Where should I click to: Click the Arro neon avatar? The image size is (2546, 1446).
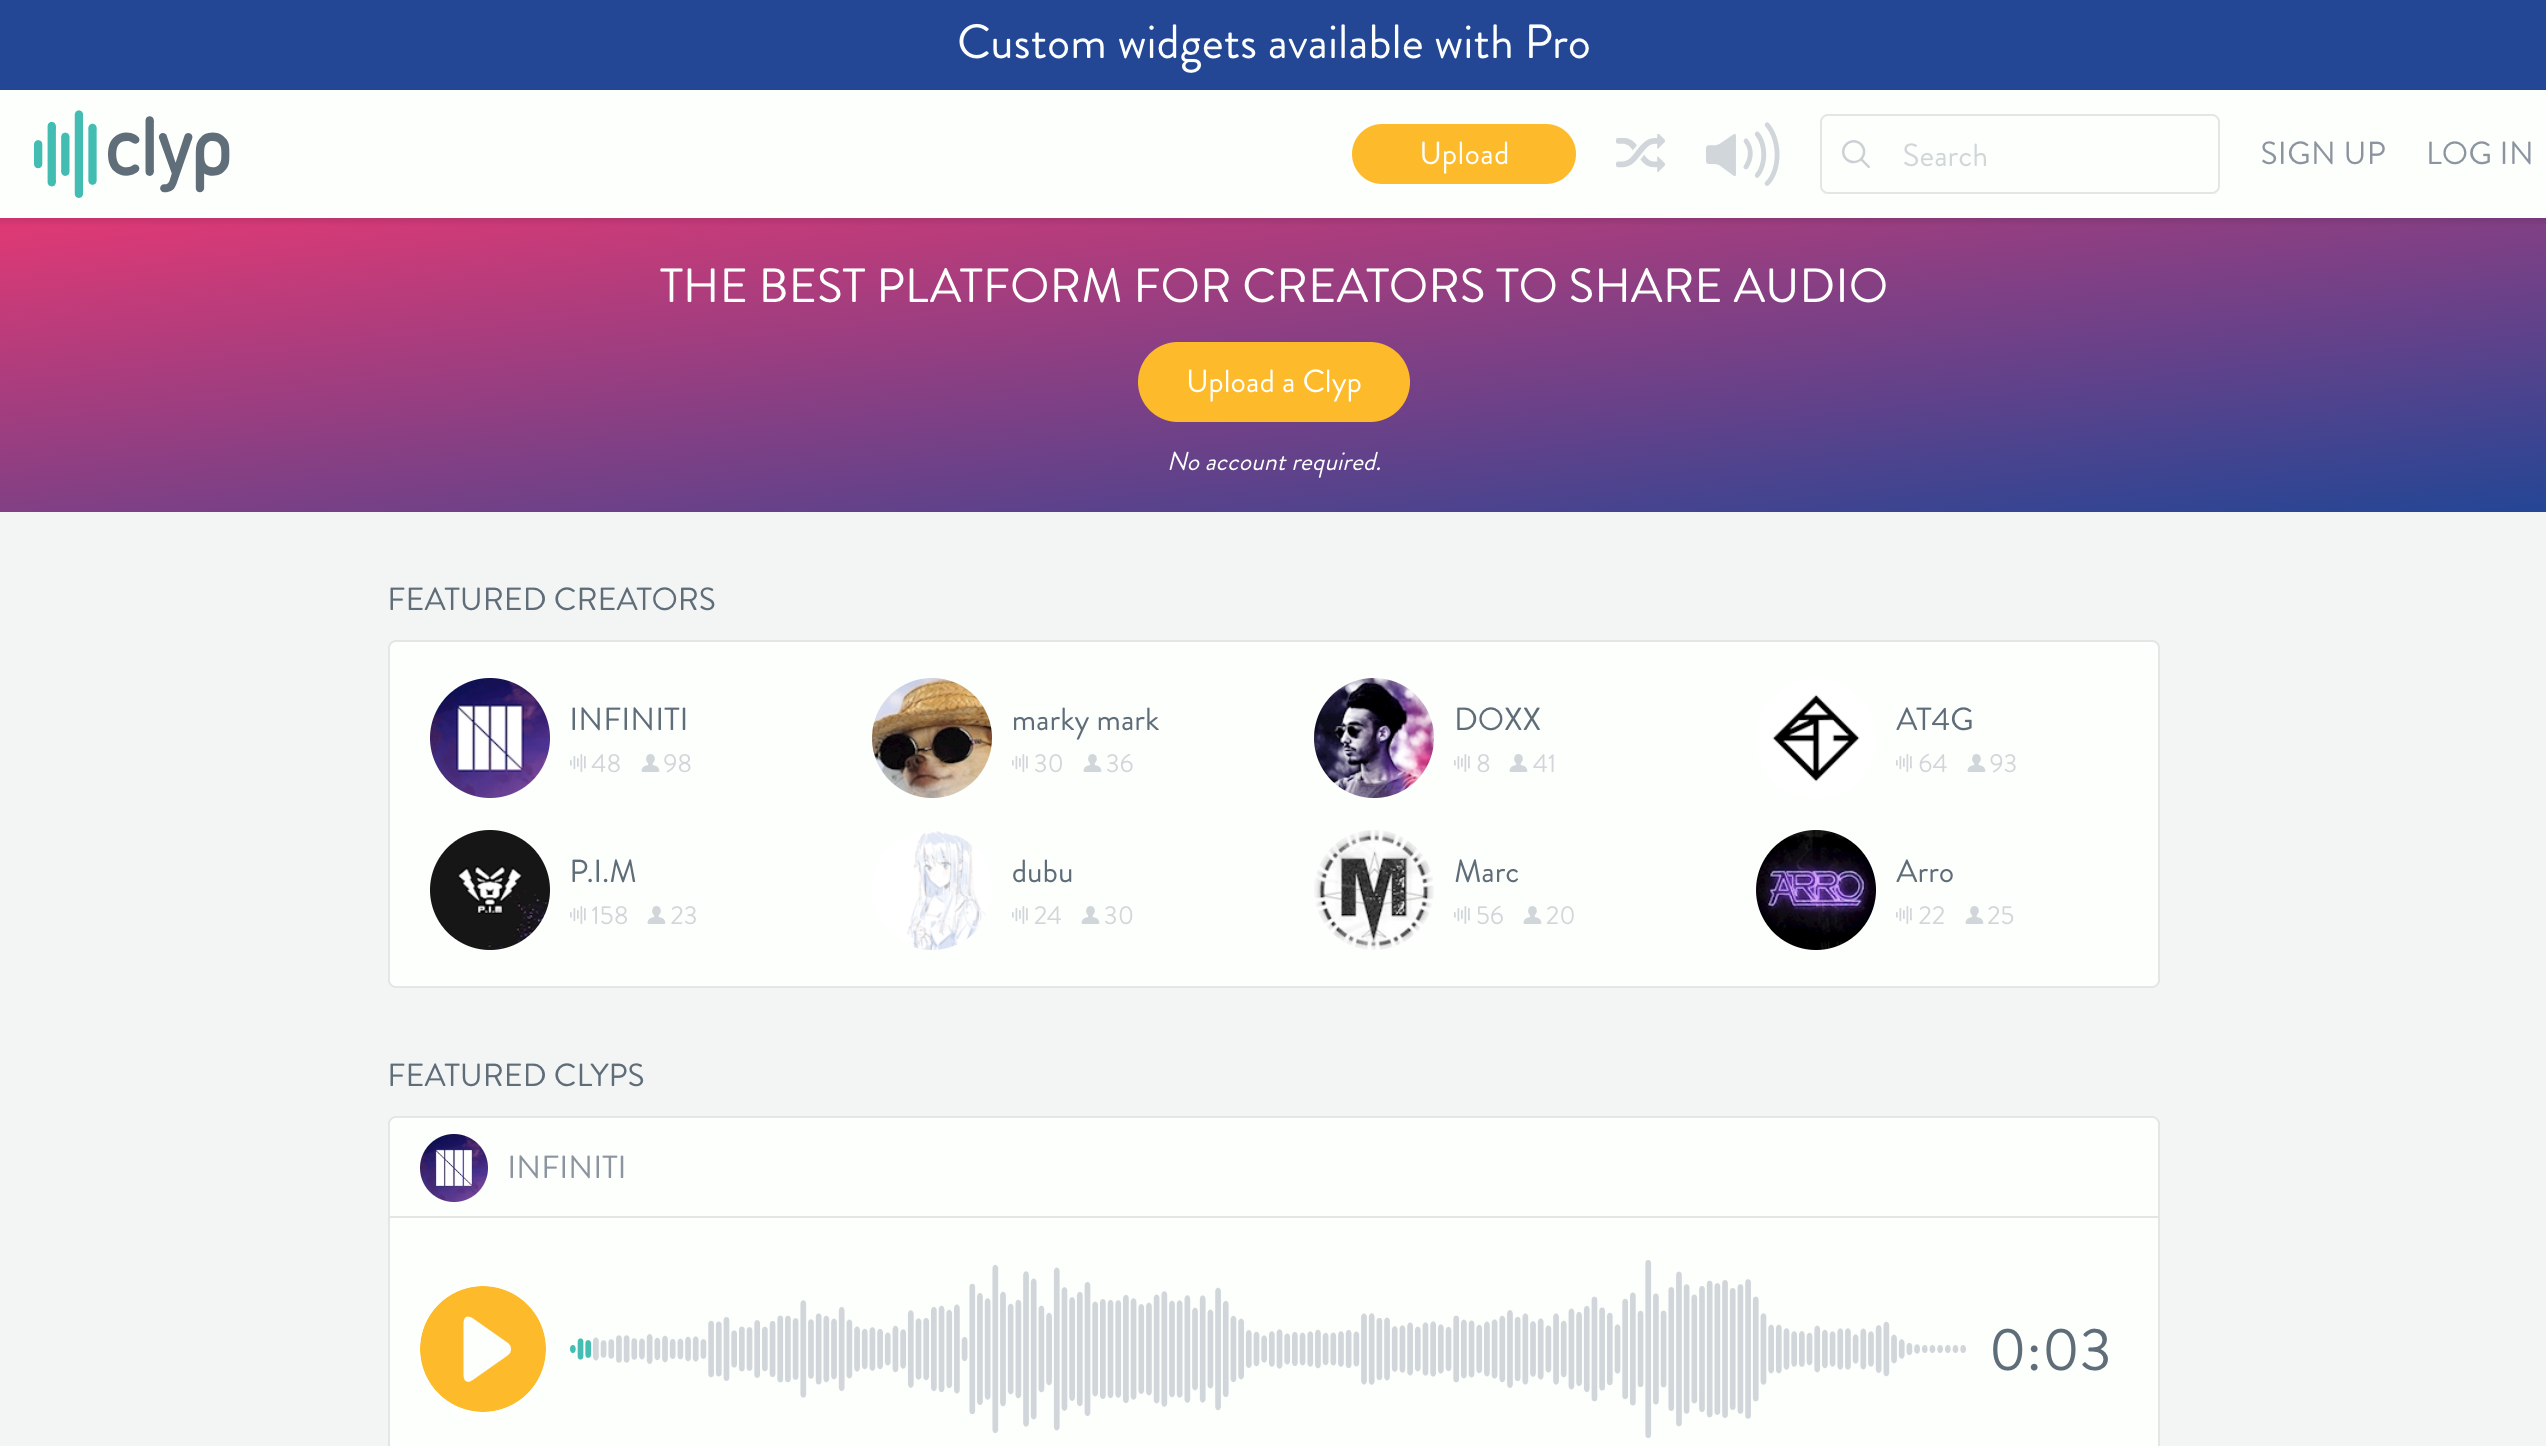(1815, 890)
